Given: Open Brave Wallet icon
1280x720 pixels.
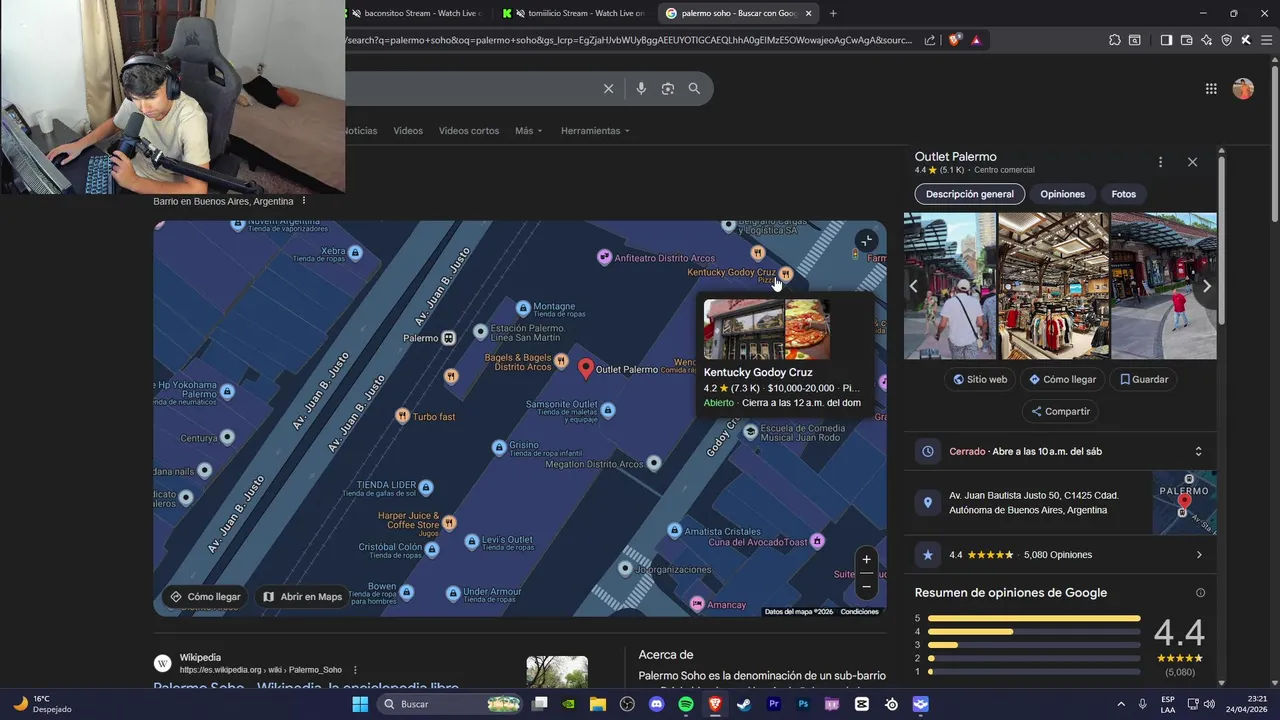Looking at the screenshot, I should (x=1186, y=40).
